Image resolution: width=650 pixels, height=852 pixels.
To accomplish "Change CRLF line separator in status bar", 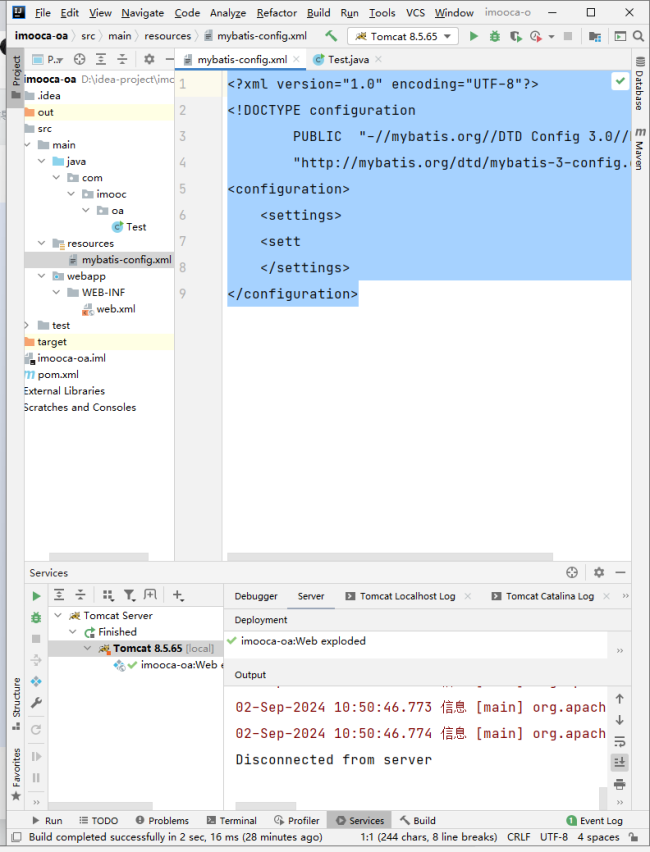I will [518, 837].
